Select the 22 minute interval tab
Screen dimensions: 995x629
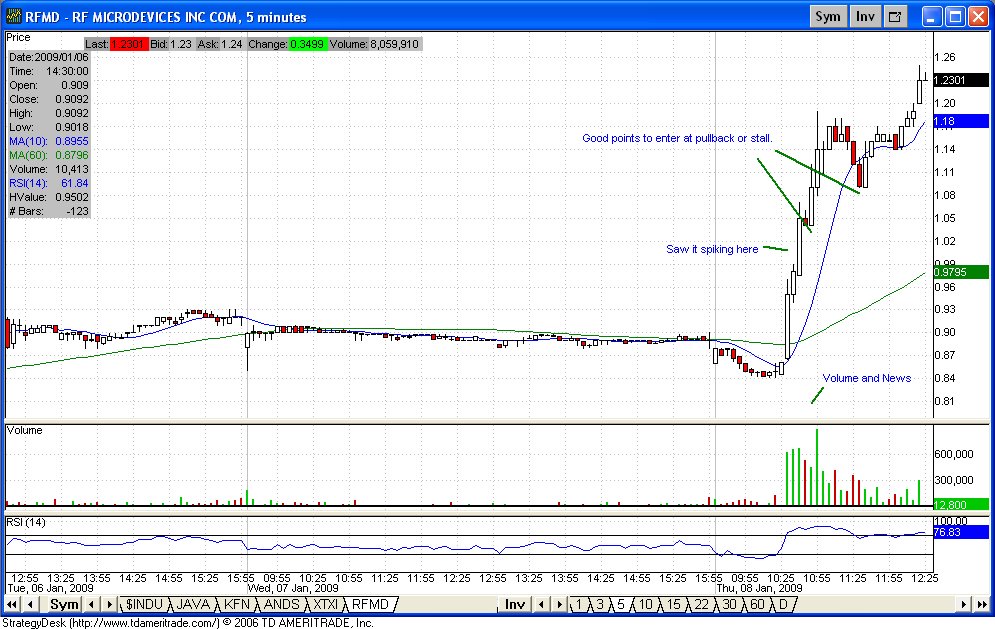[x=701, y=604]
